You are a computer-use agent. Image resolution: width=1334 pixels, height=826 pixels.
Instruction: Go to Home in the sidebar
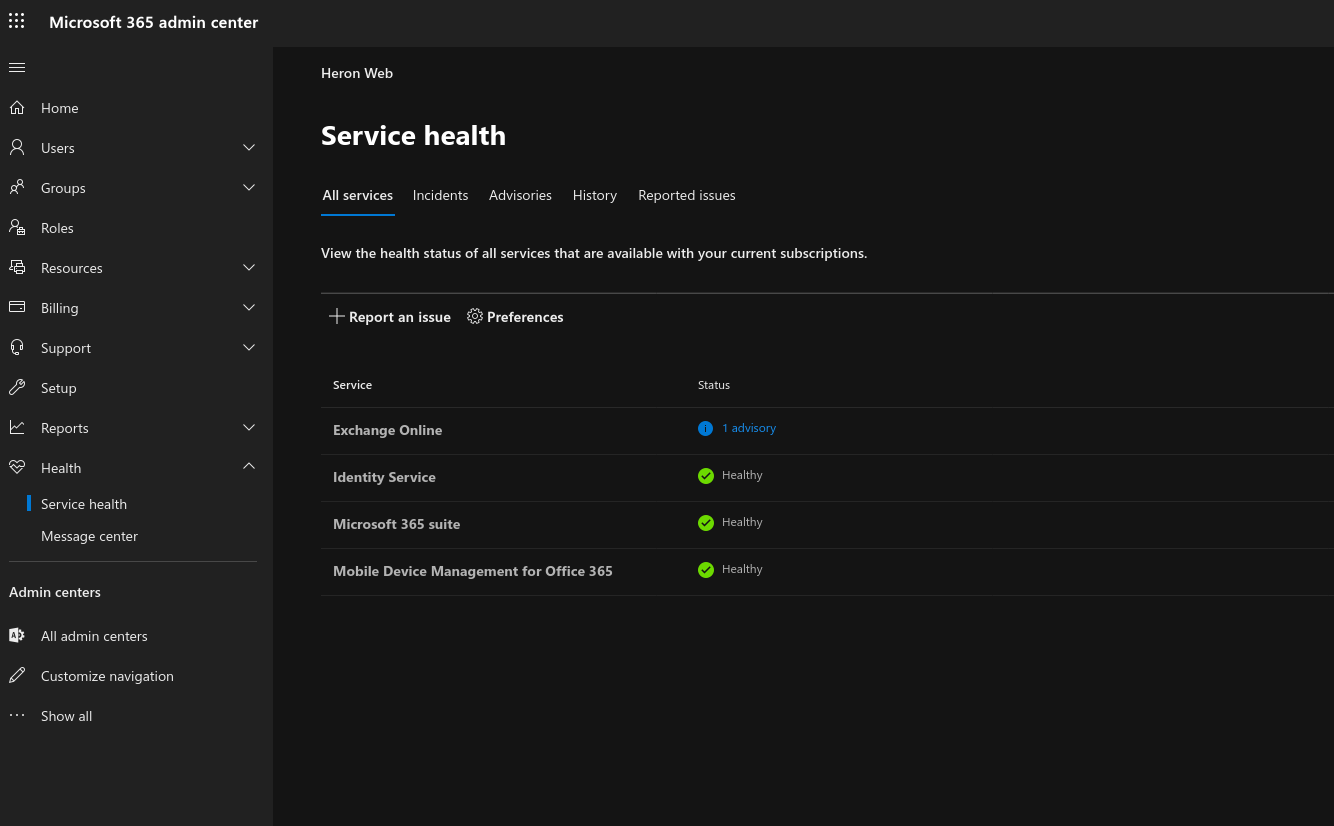(x=133, y=108)
